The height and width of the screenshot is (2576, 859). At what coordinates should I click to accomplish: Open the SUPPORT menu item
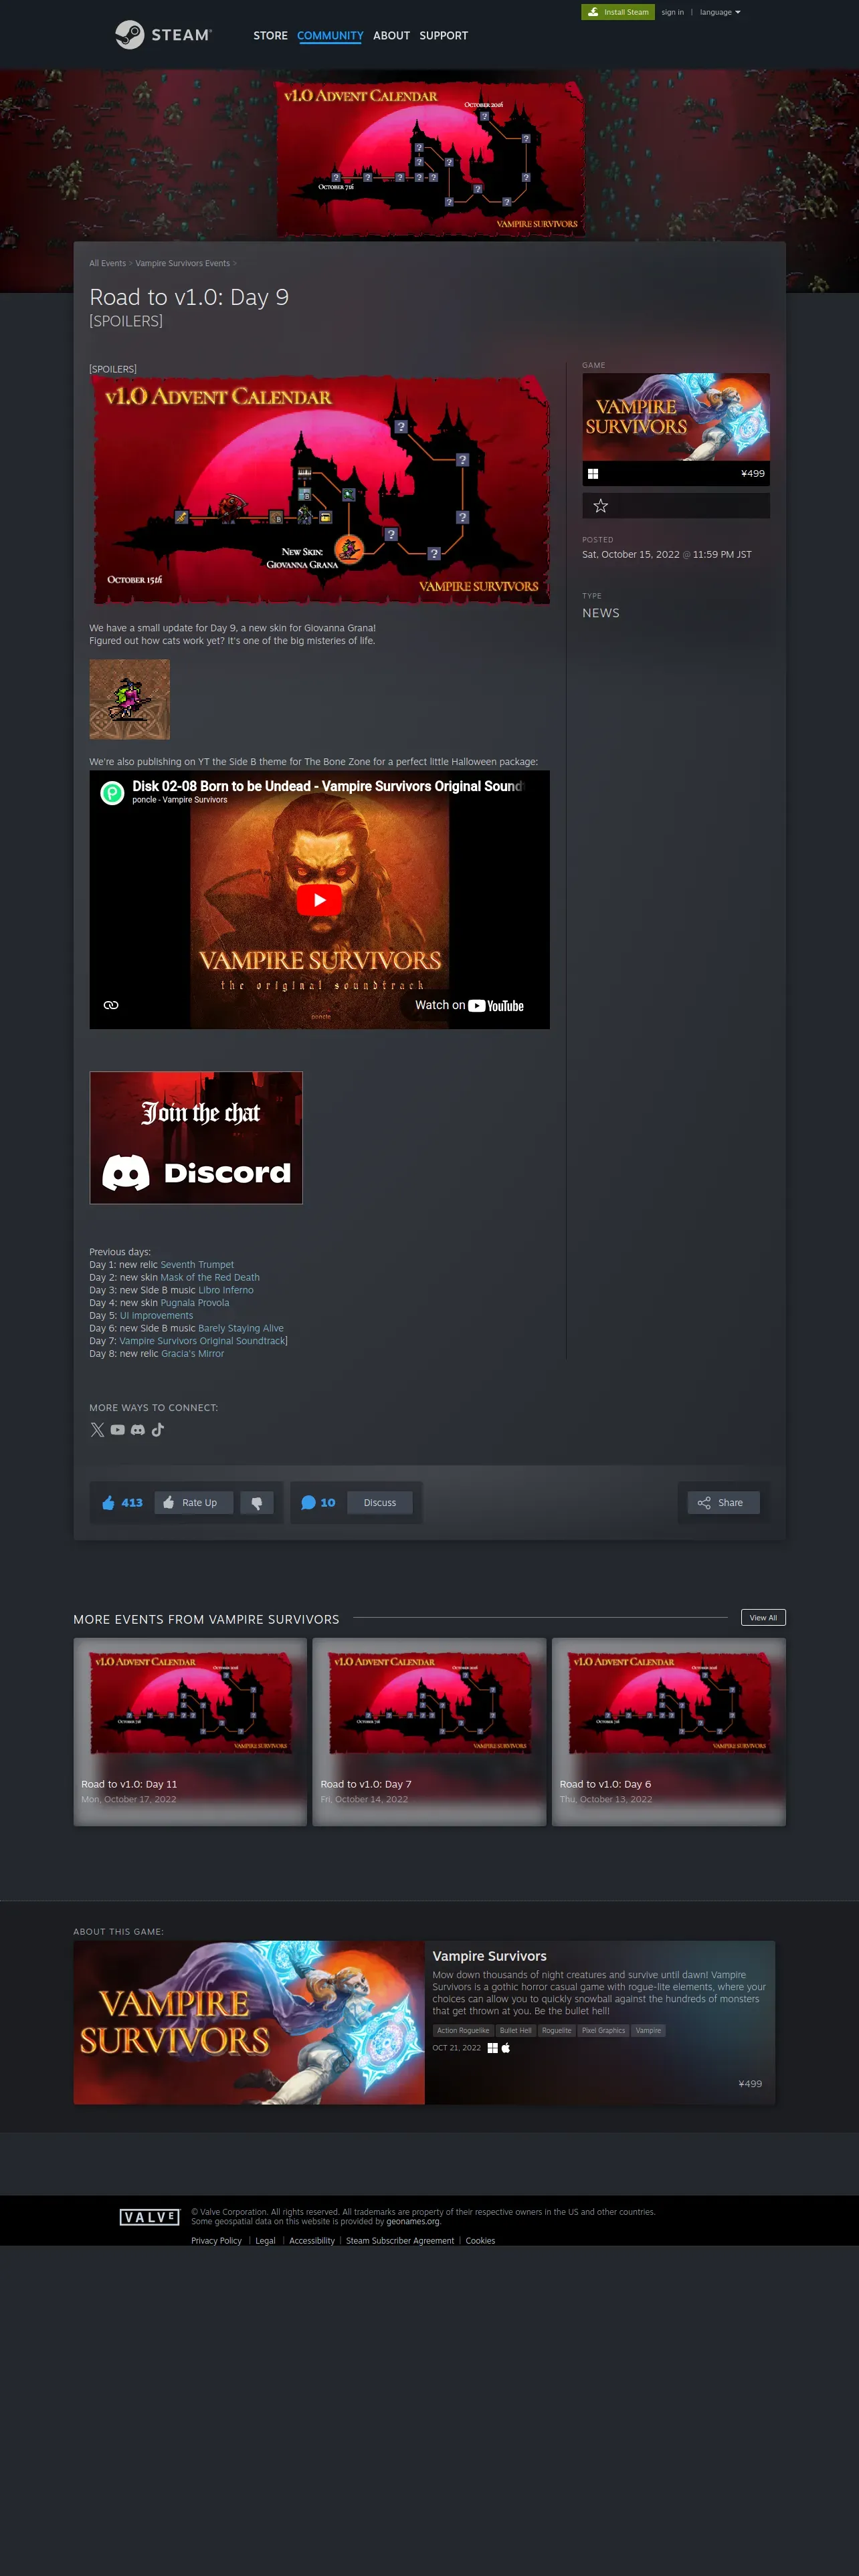click(443, 36)
